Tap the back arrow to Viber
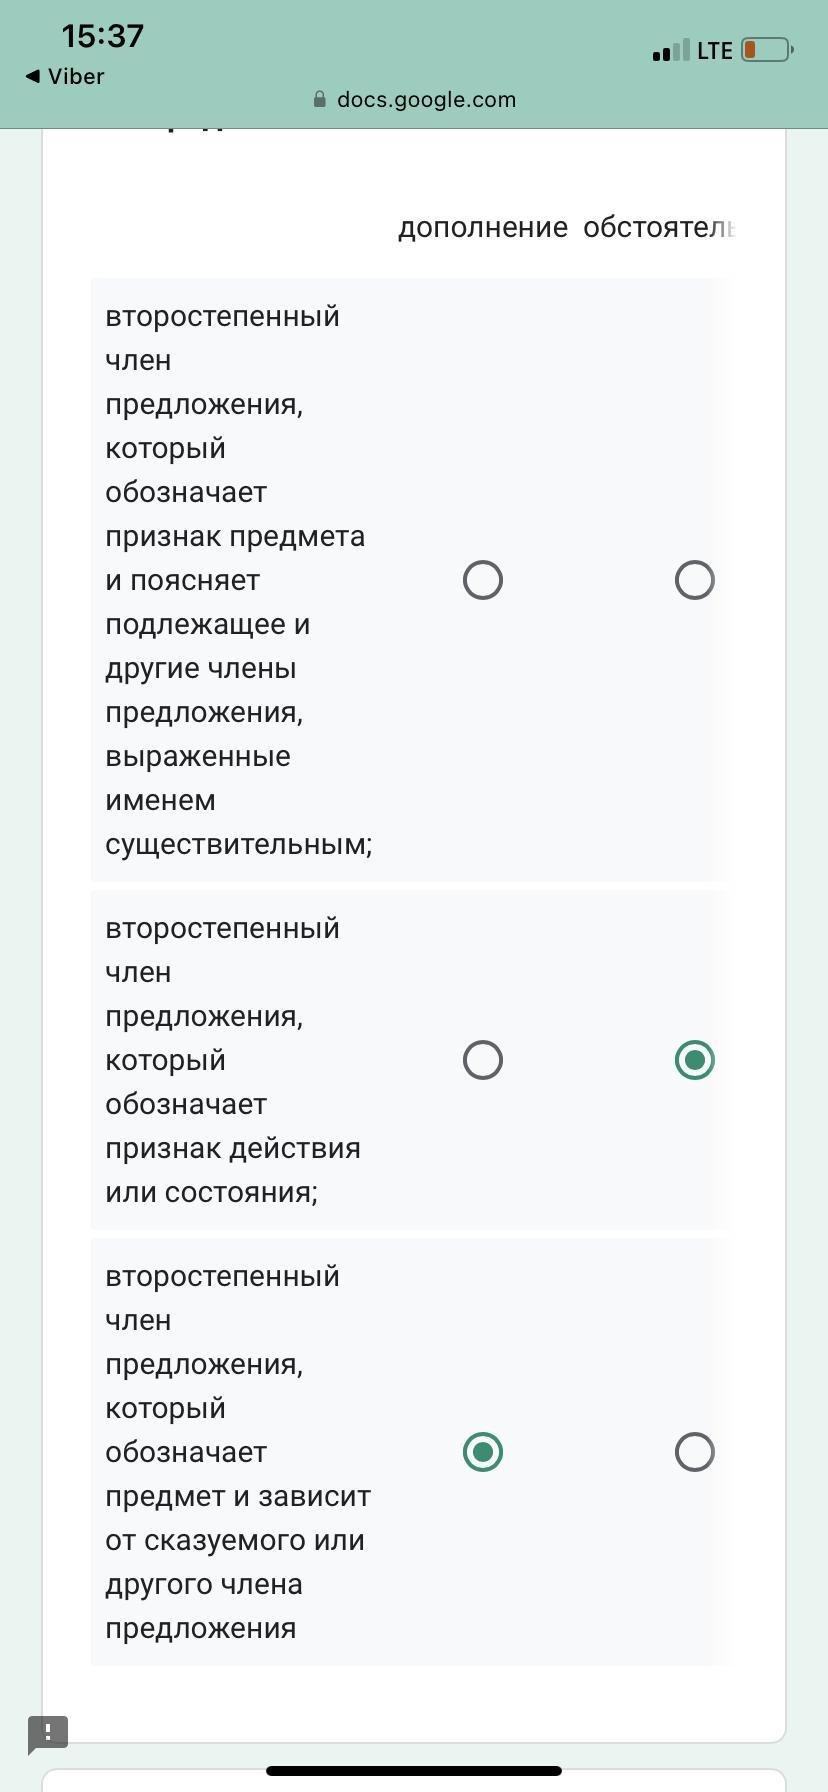The image size is (828, 1792). pos(33,76)
